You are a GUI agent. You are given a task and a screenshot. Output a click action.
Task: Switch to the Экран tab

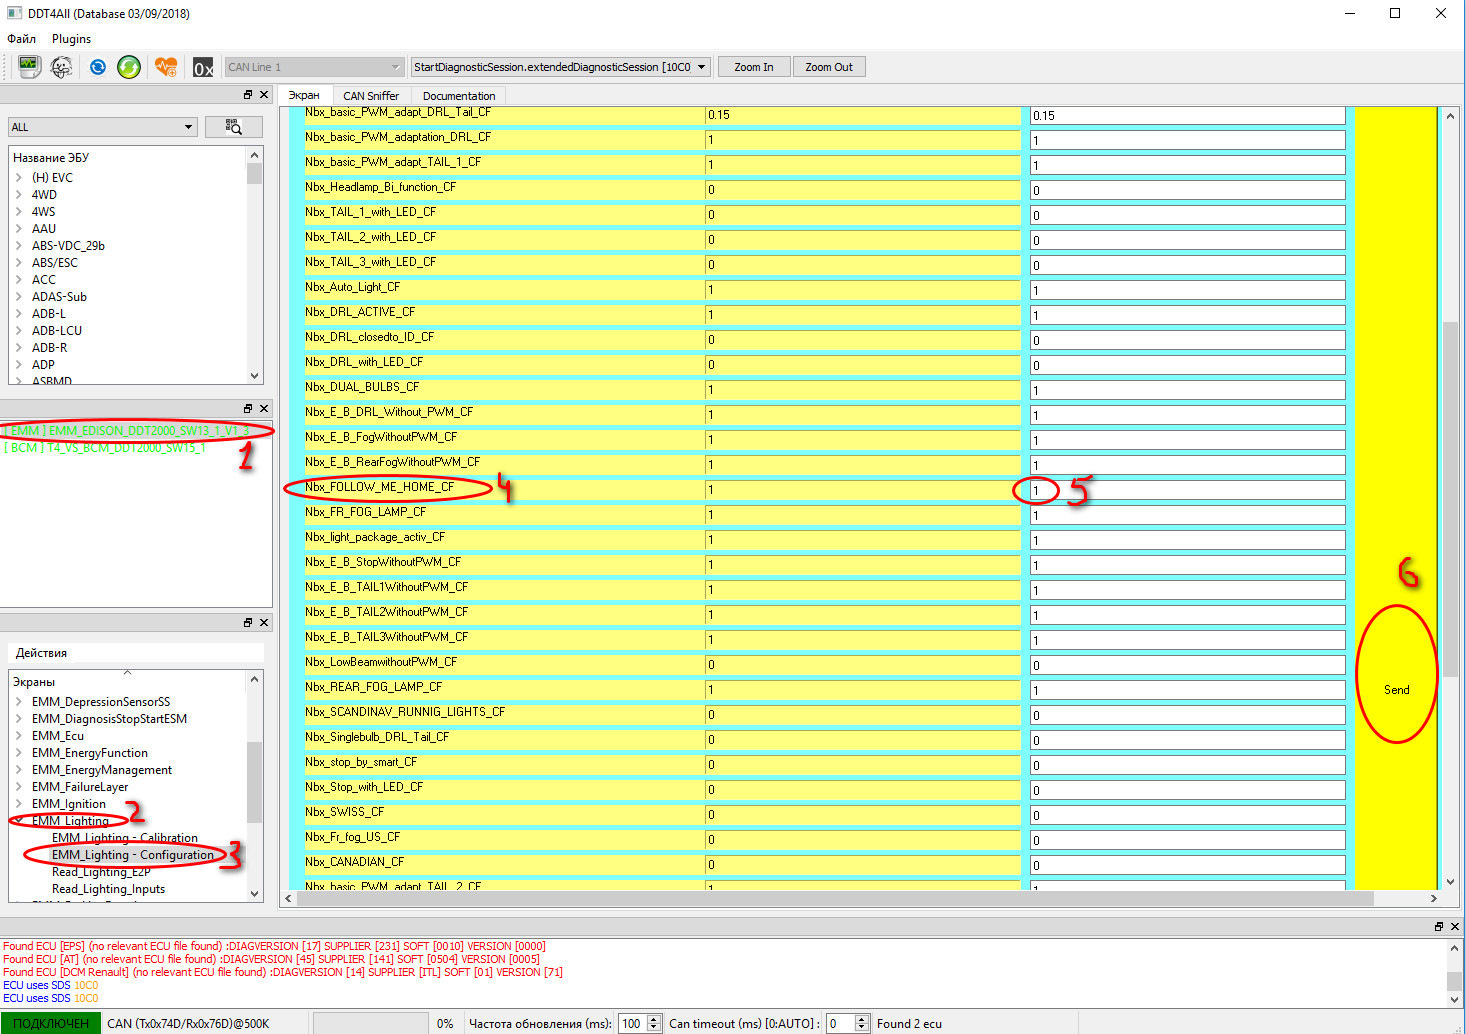[x=304, y=95]
